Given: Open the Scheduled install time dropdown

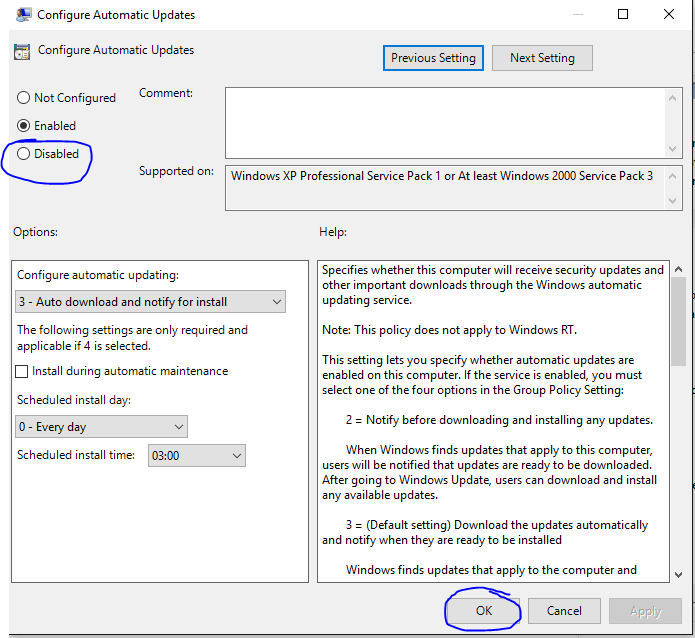Looking at the screenshot, I should coord(197,455).
